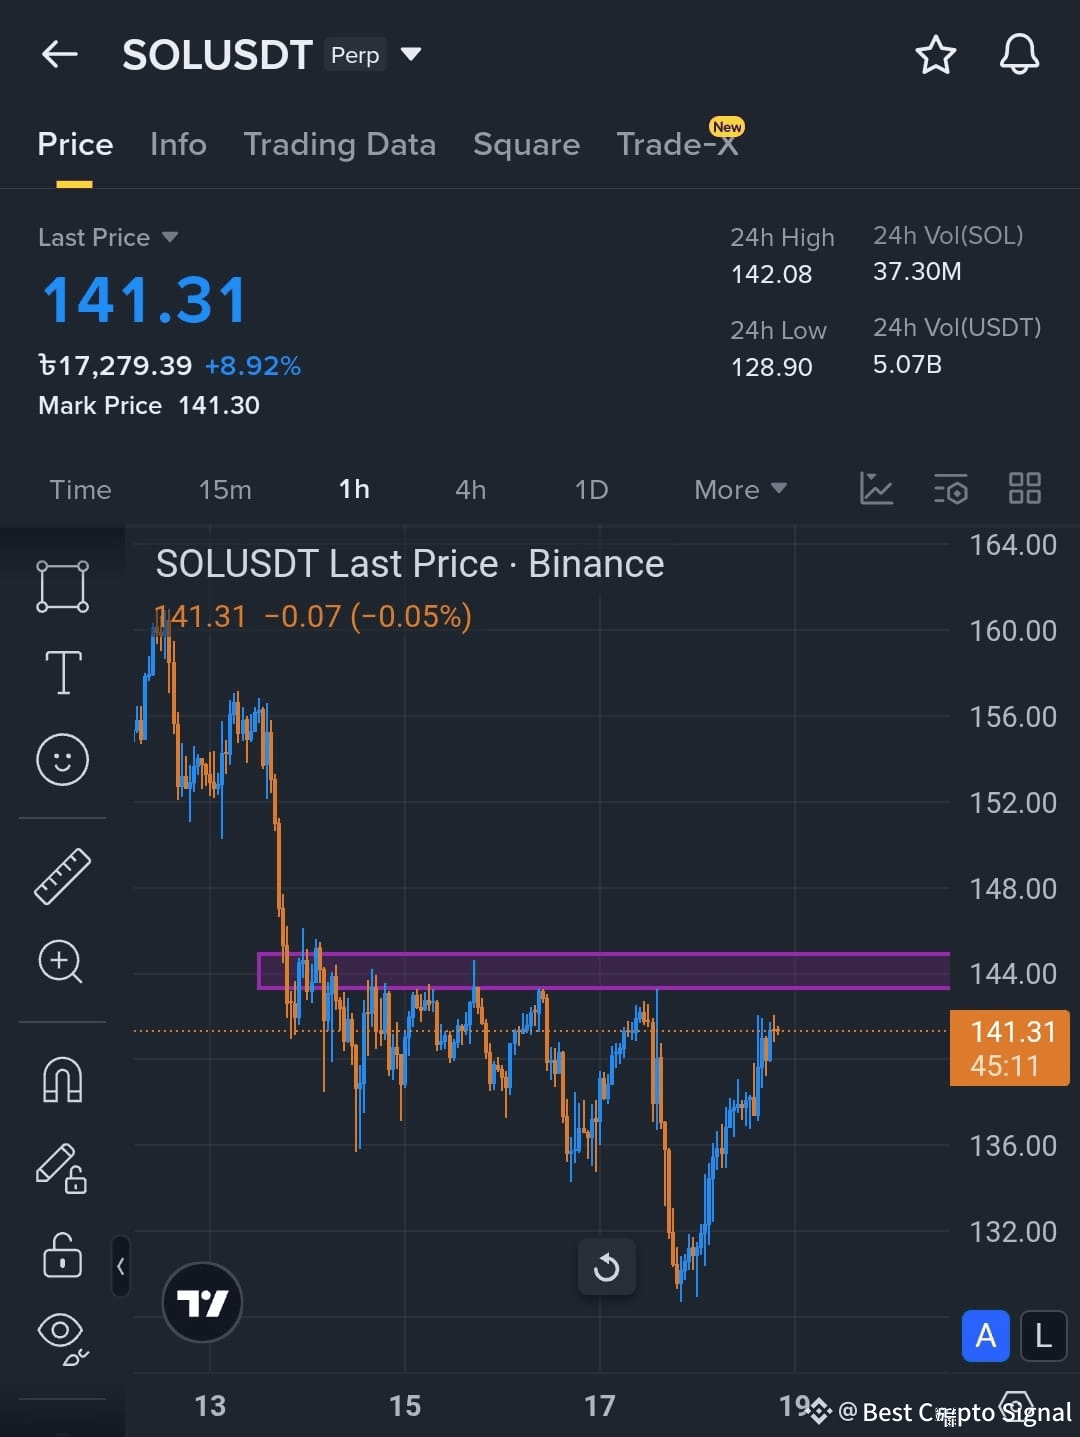Select the 4h chart interval
This screenshot has height=1437, width=1080.
[x=470, y=489]
